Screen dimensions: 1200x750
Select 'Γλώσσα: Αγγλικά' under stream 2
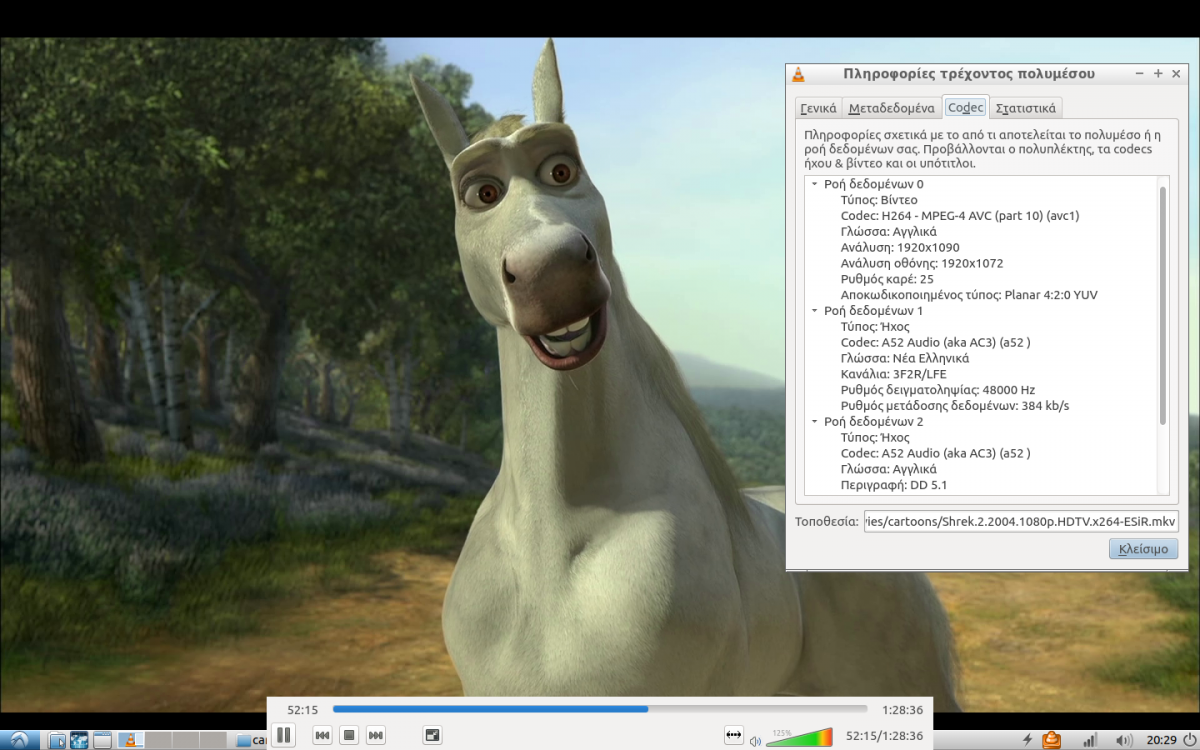888,469
